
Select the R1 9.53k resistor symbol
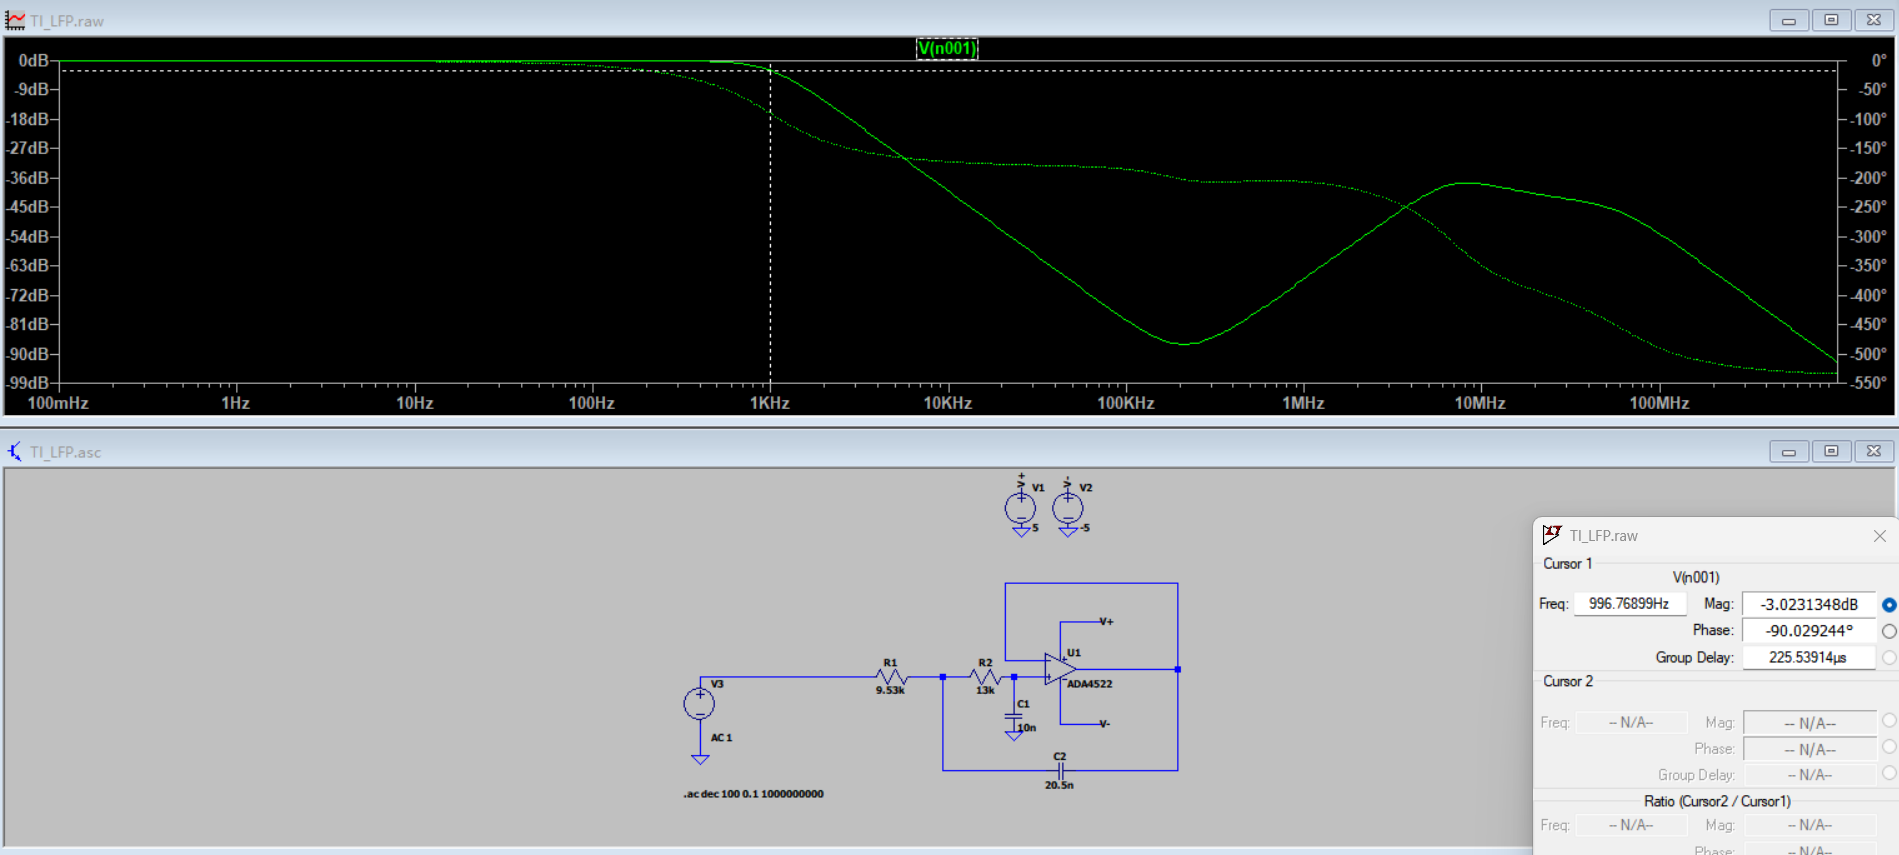pyautogui.click(x=890, y=677)
